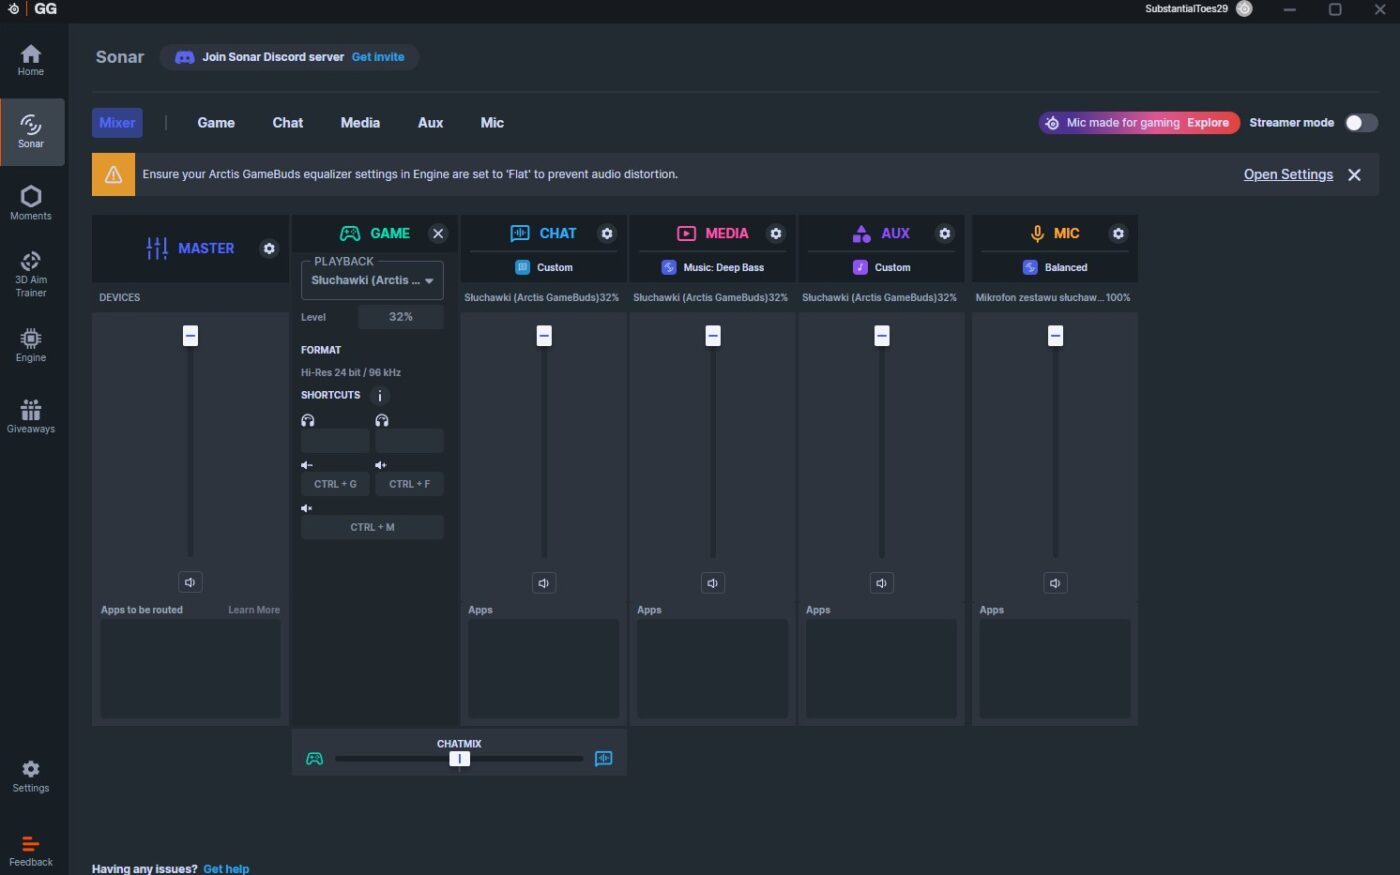This screenshot has height=875, width=1400.
Task: Mute the Chat channel
Action: pos(544,583)
